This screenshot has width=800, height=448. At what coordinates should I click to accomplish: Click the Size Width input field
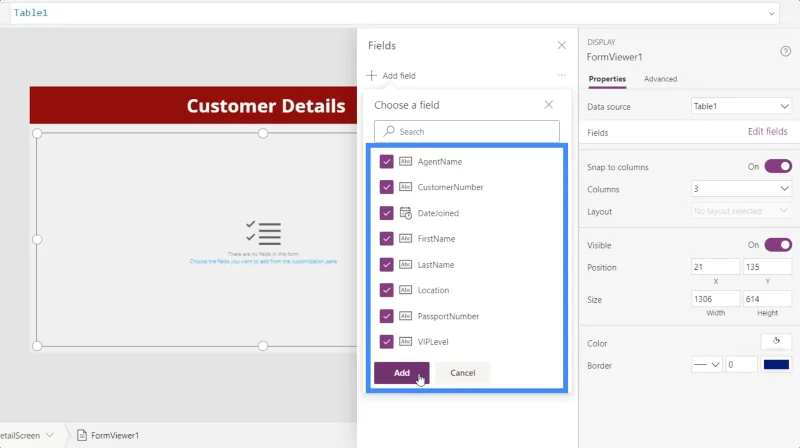[x=715, y=299]
